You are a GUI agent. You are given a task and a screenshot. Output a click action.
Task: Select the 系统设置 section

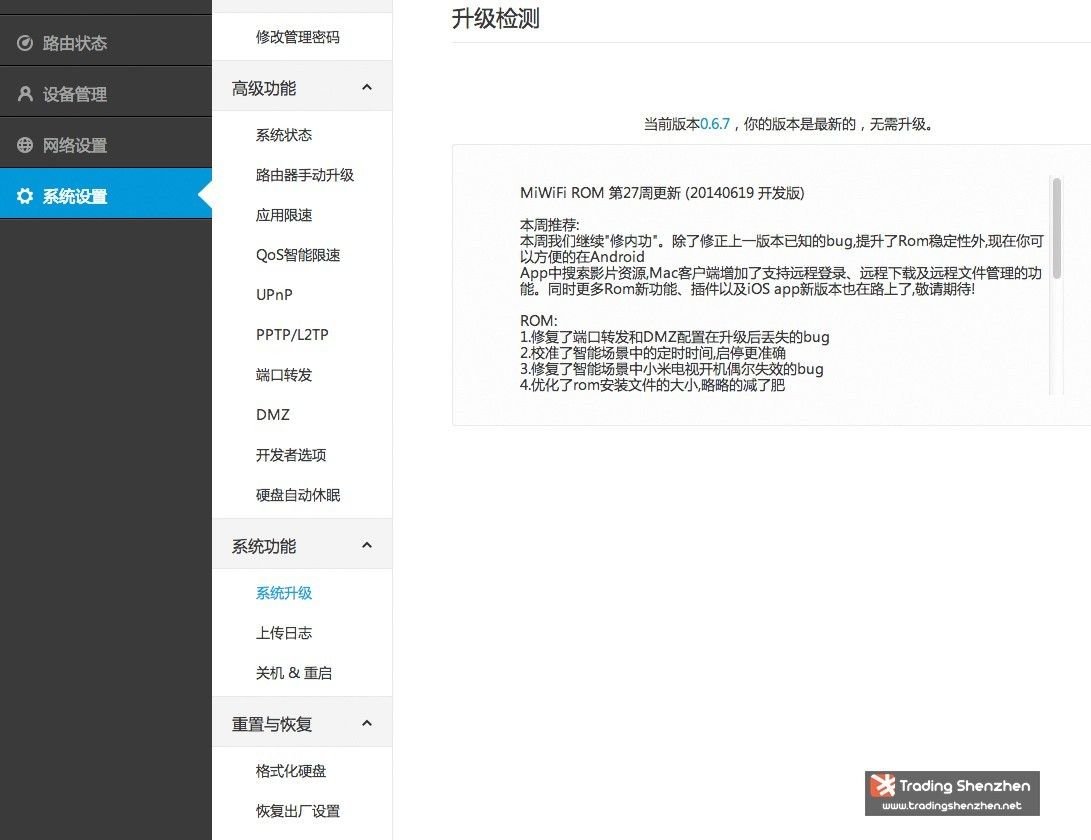[106, 193]
